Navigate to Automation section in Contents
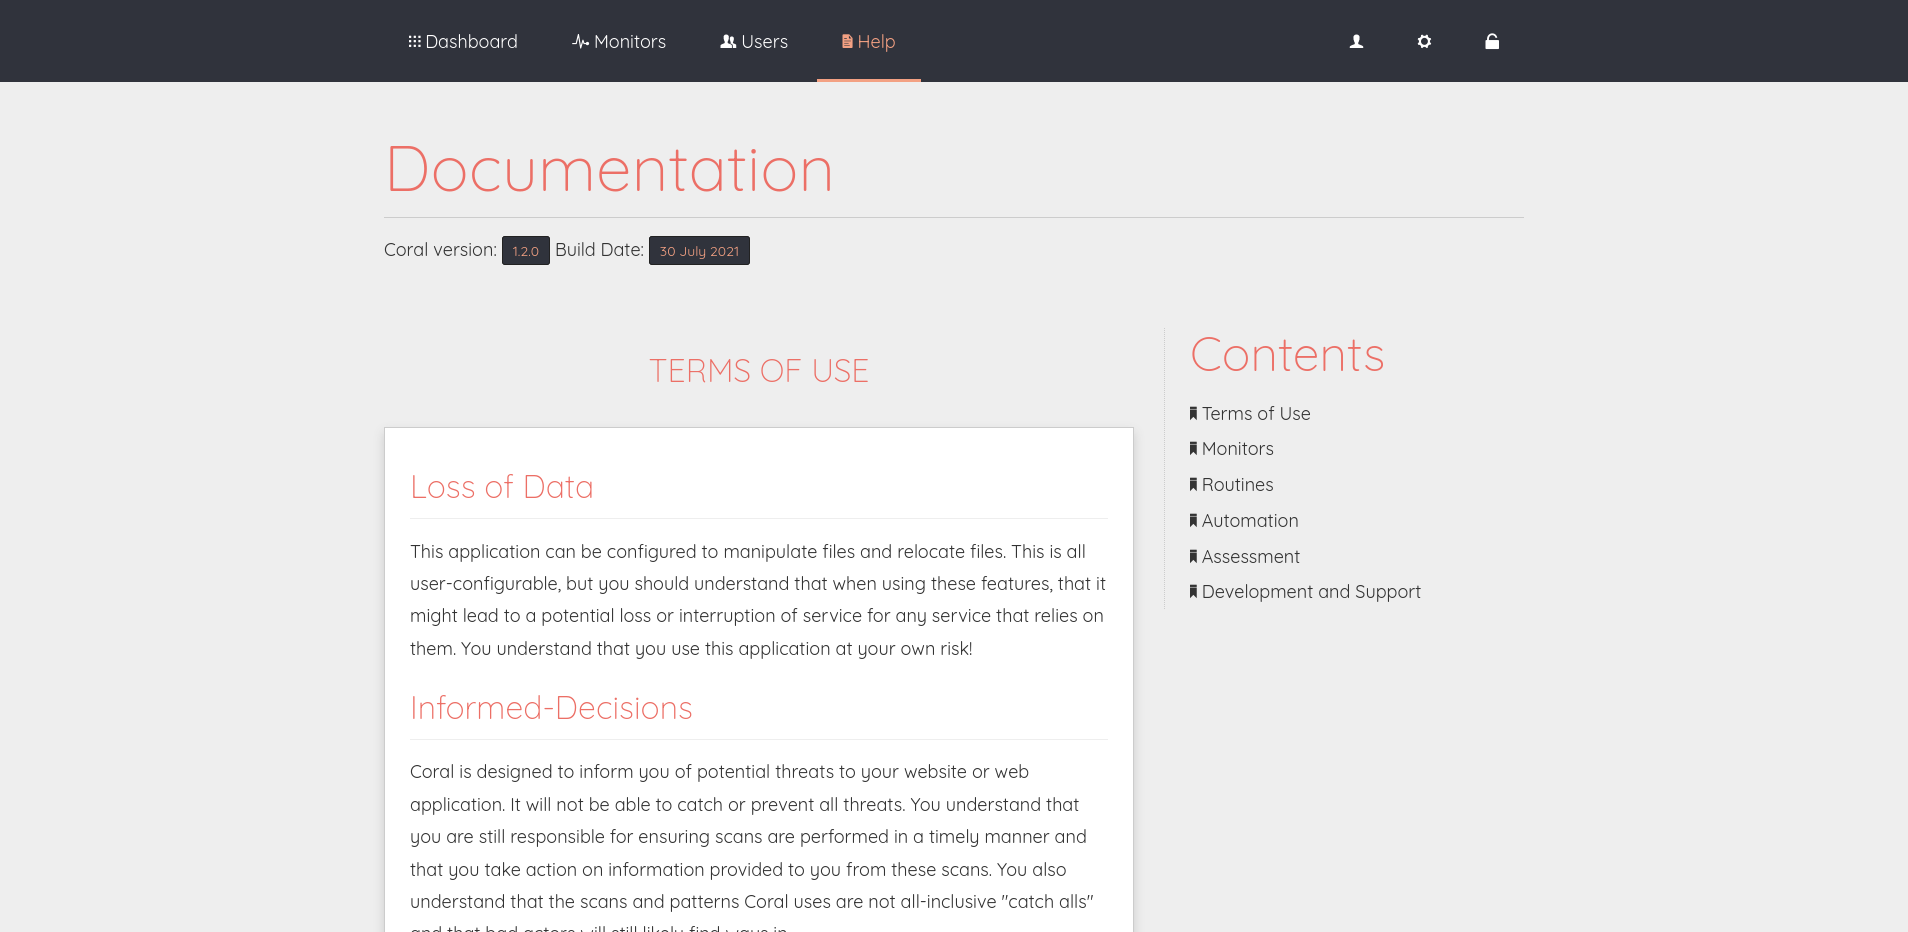 tap(1250, 521)
